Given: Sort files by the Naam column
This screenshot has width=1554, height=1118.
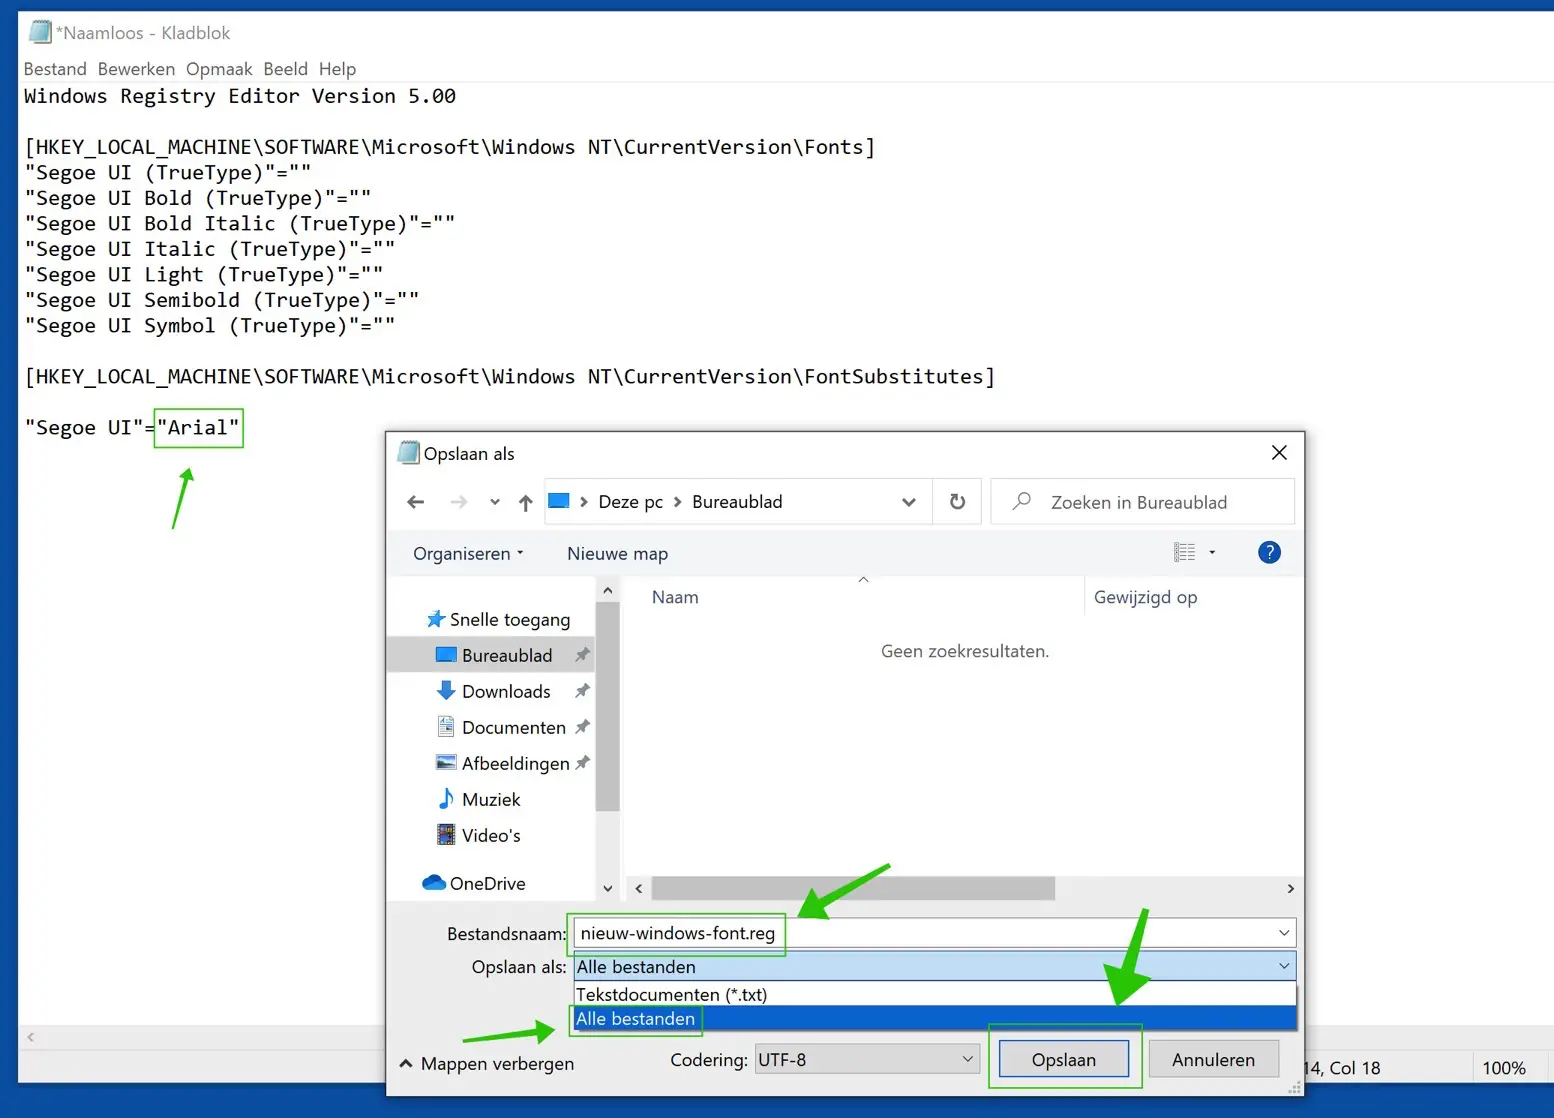Looking at the screenshot, I should point(675,597).
